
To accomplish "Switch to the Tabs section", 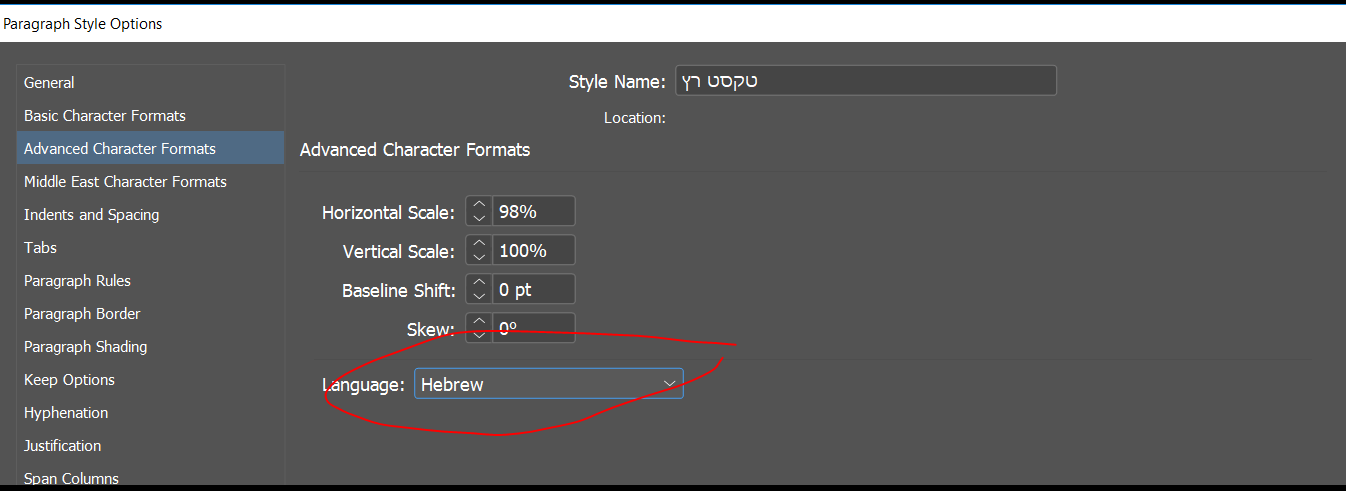I will point(41,248).
